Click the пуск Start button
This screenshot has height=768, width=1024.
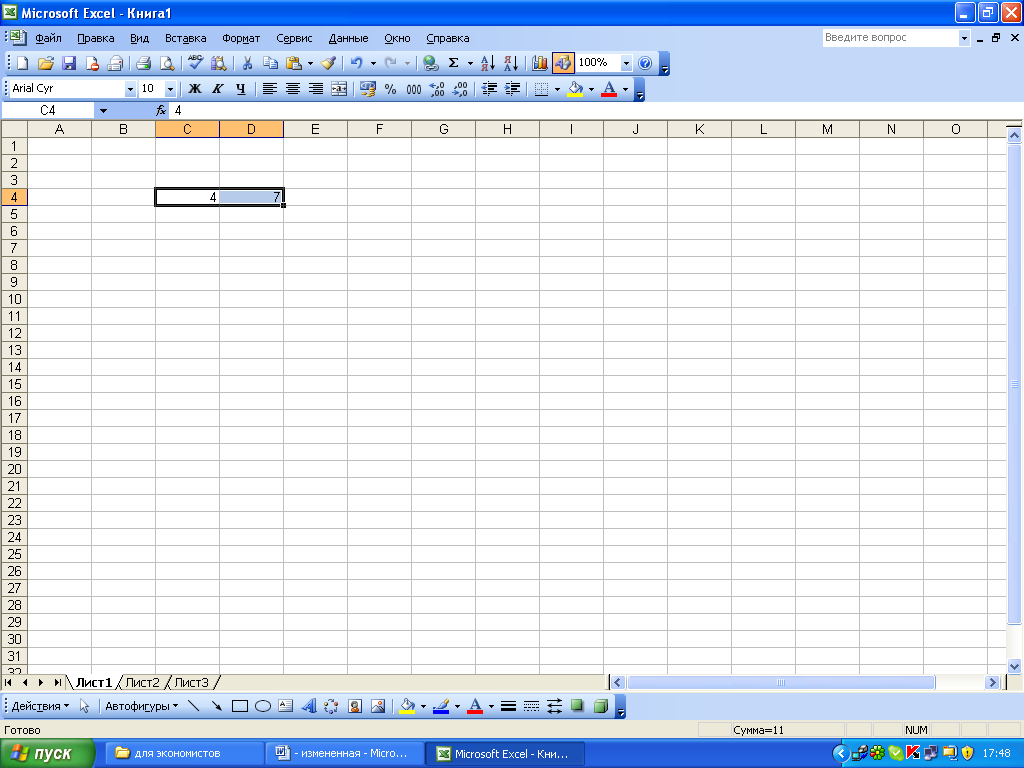point(48,754)
